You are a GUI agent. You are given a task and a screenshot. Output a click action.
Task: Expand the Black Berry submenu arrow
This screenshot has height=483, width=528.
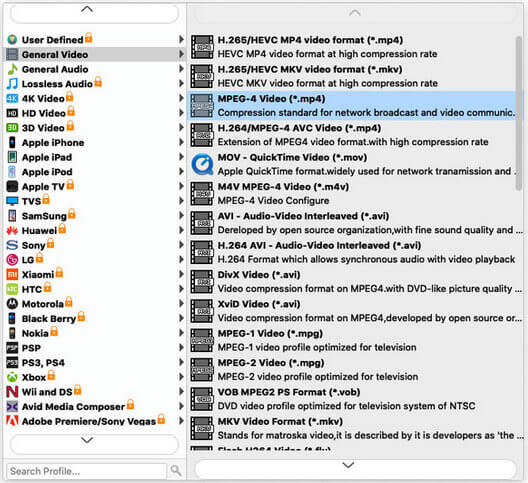[181, 318]
